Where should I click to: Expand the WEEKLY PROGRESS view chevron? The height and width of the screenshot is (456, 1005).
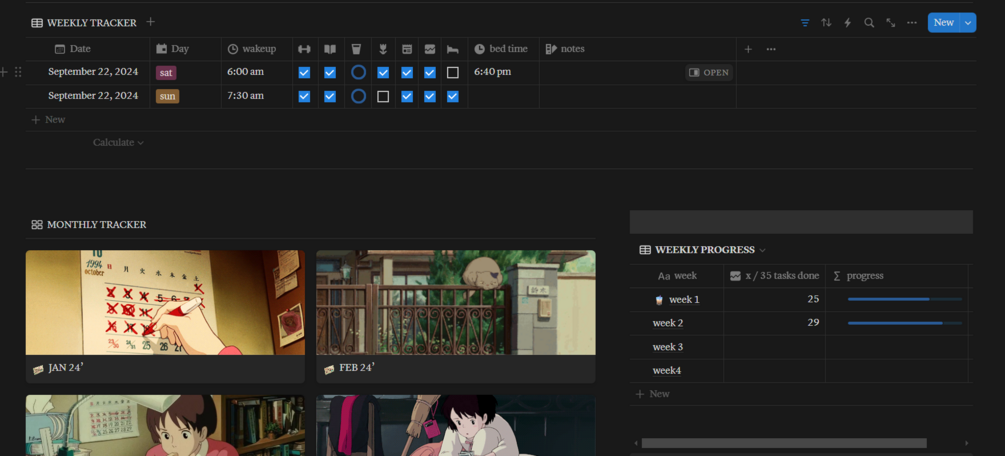pos(762,250)
